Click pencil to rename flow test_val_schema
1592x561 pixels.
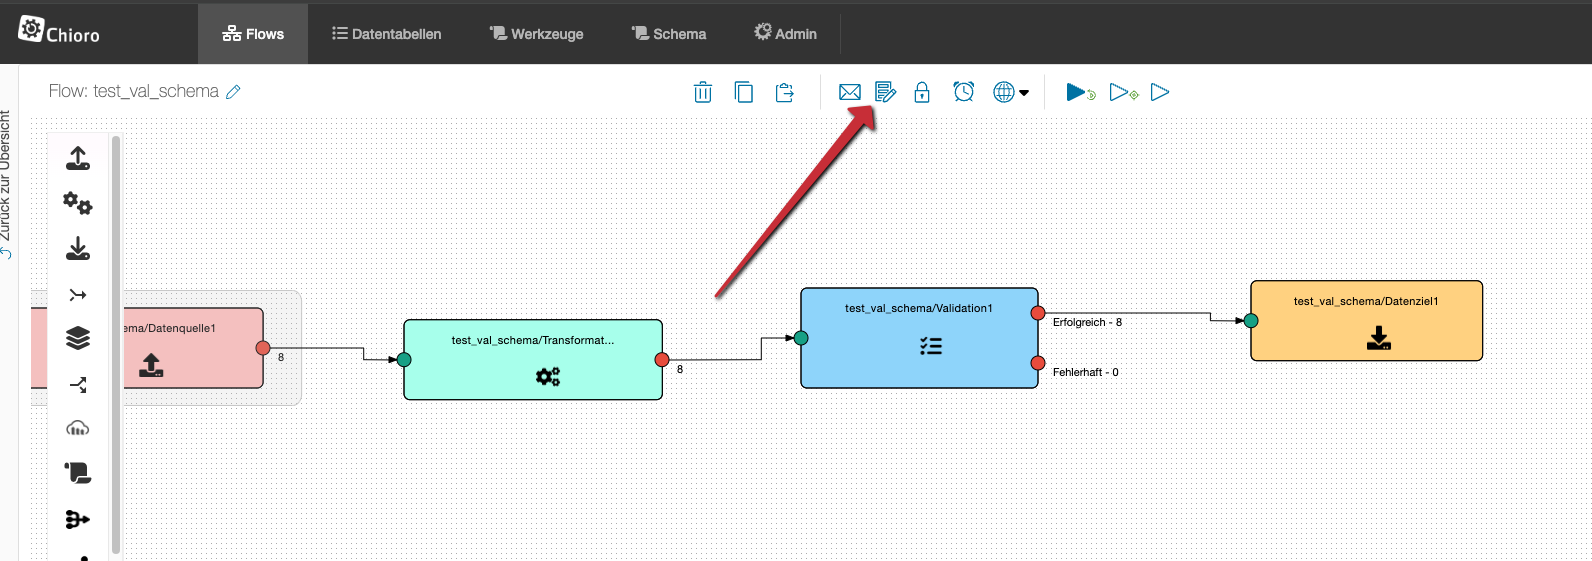click(x=233, y=92)
